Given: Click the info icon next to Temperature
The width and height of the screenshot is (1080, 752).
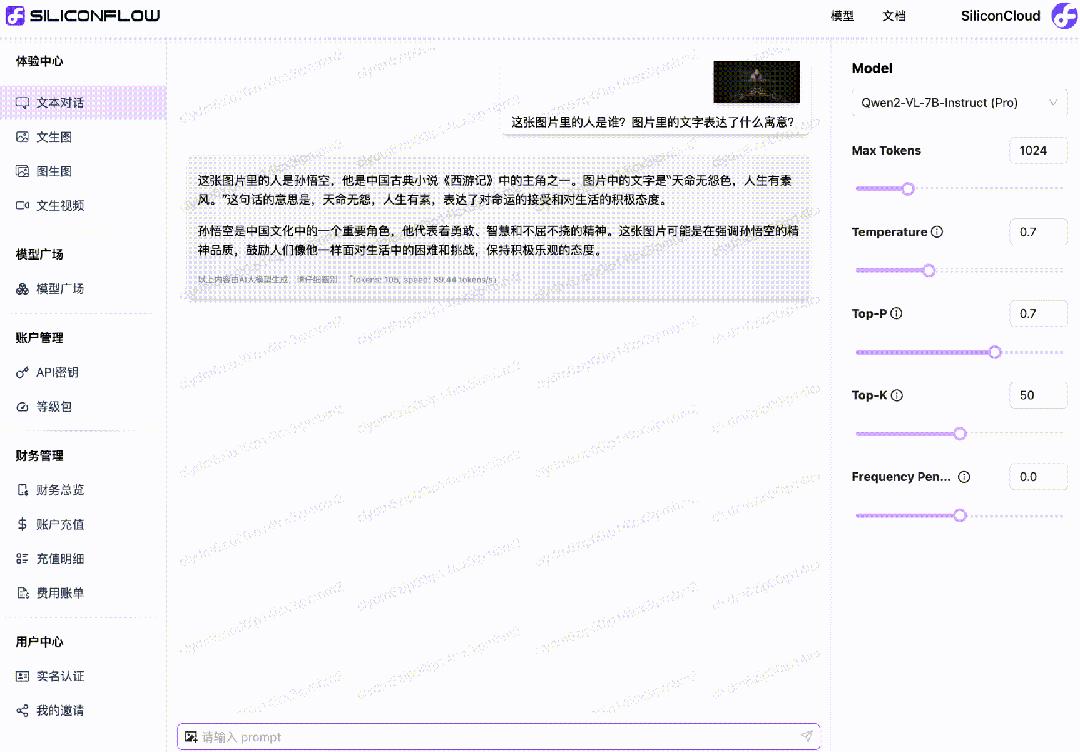Looking at the screenshot, I should pyautogui.click(x=936, y=232).
